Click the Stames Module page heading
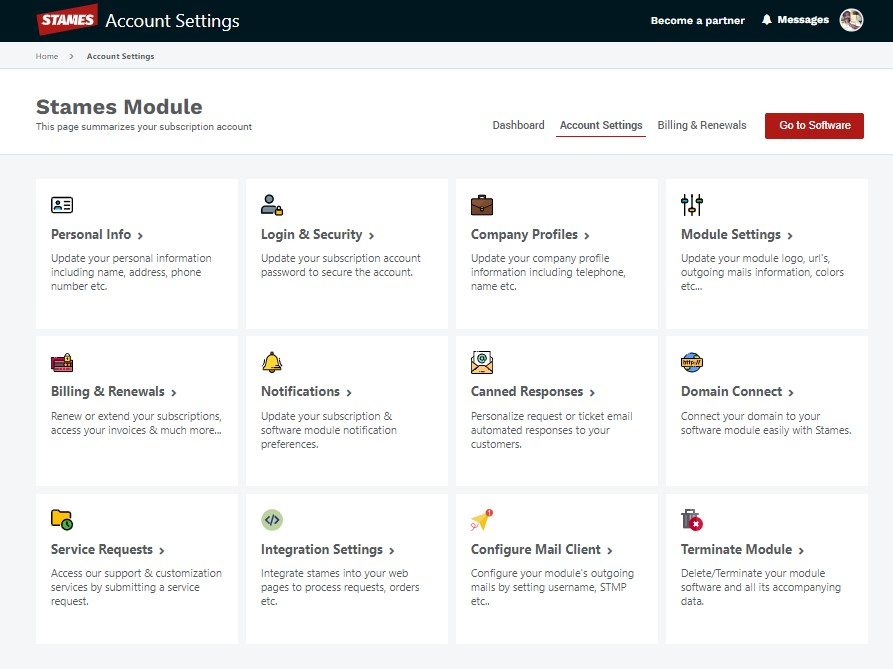The height and width of the screenshot is (669, 893). tap(119, 106)
